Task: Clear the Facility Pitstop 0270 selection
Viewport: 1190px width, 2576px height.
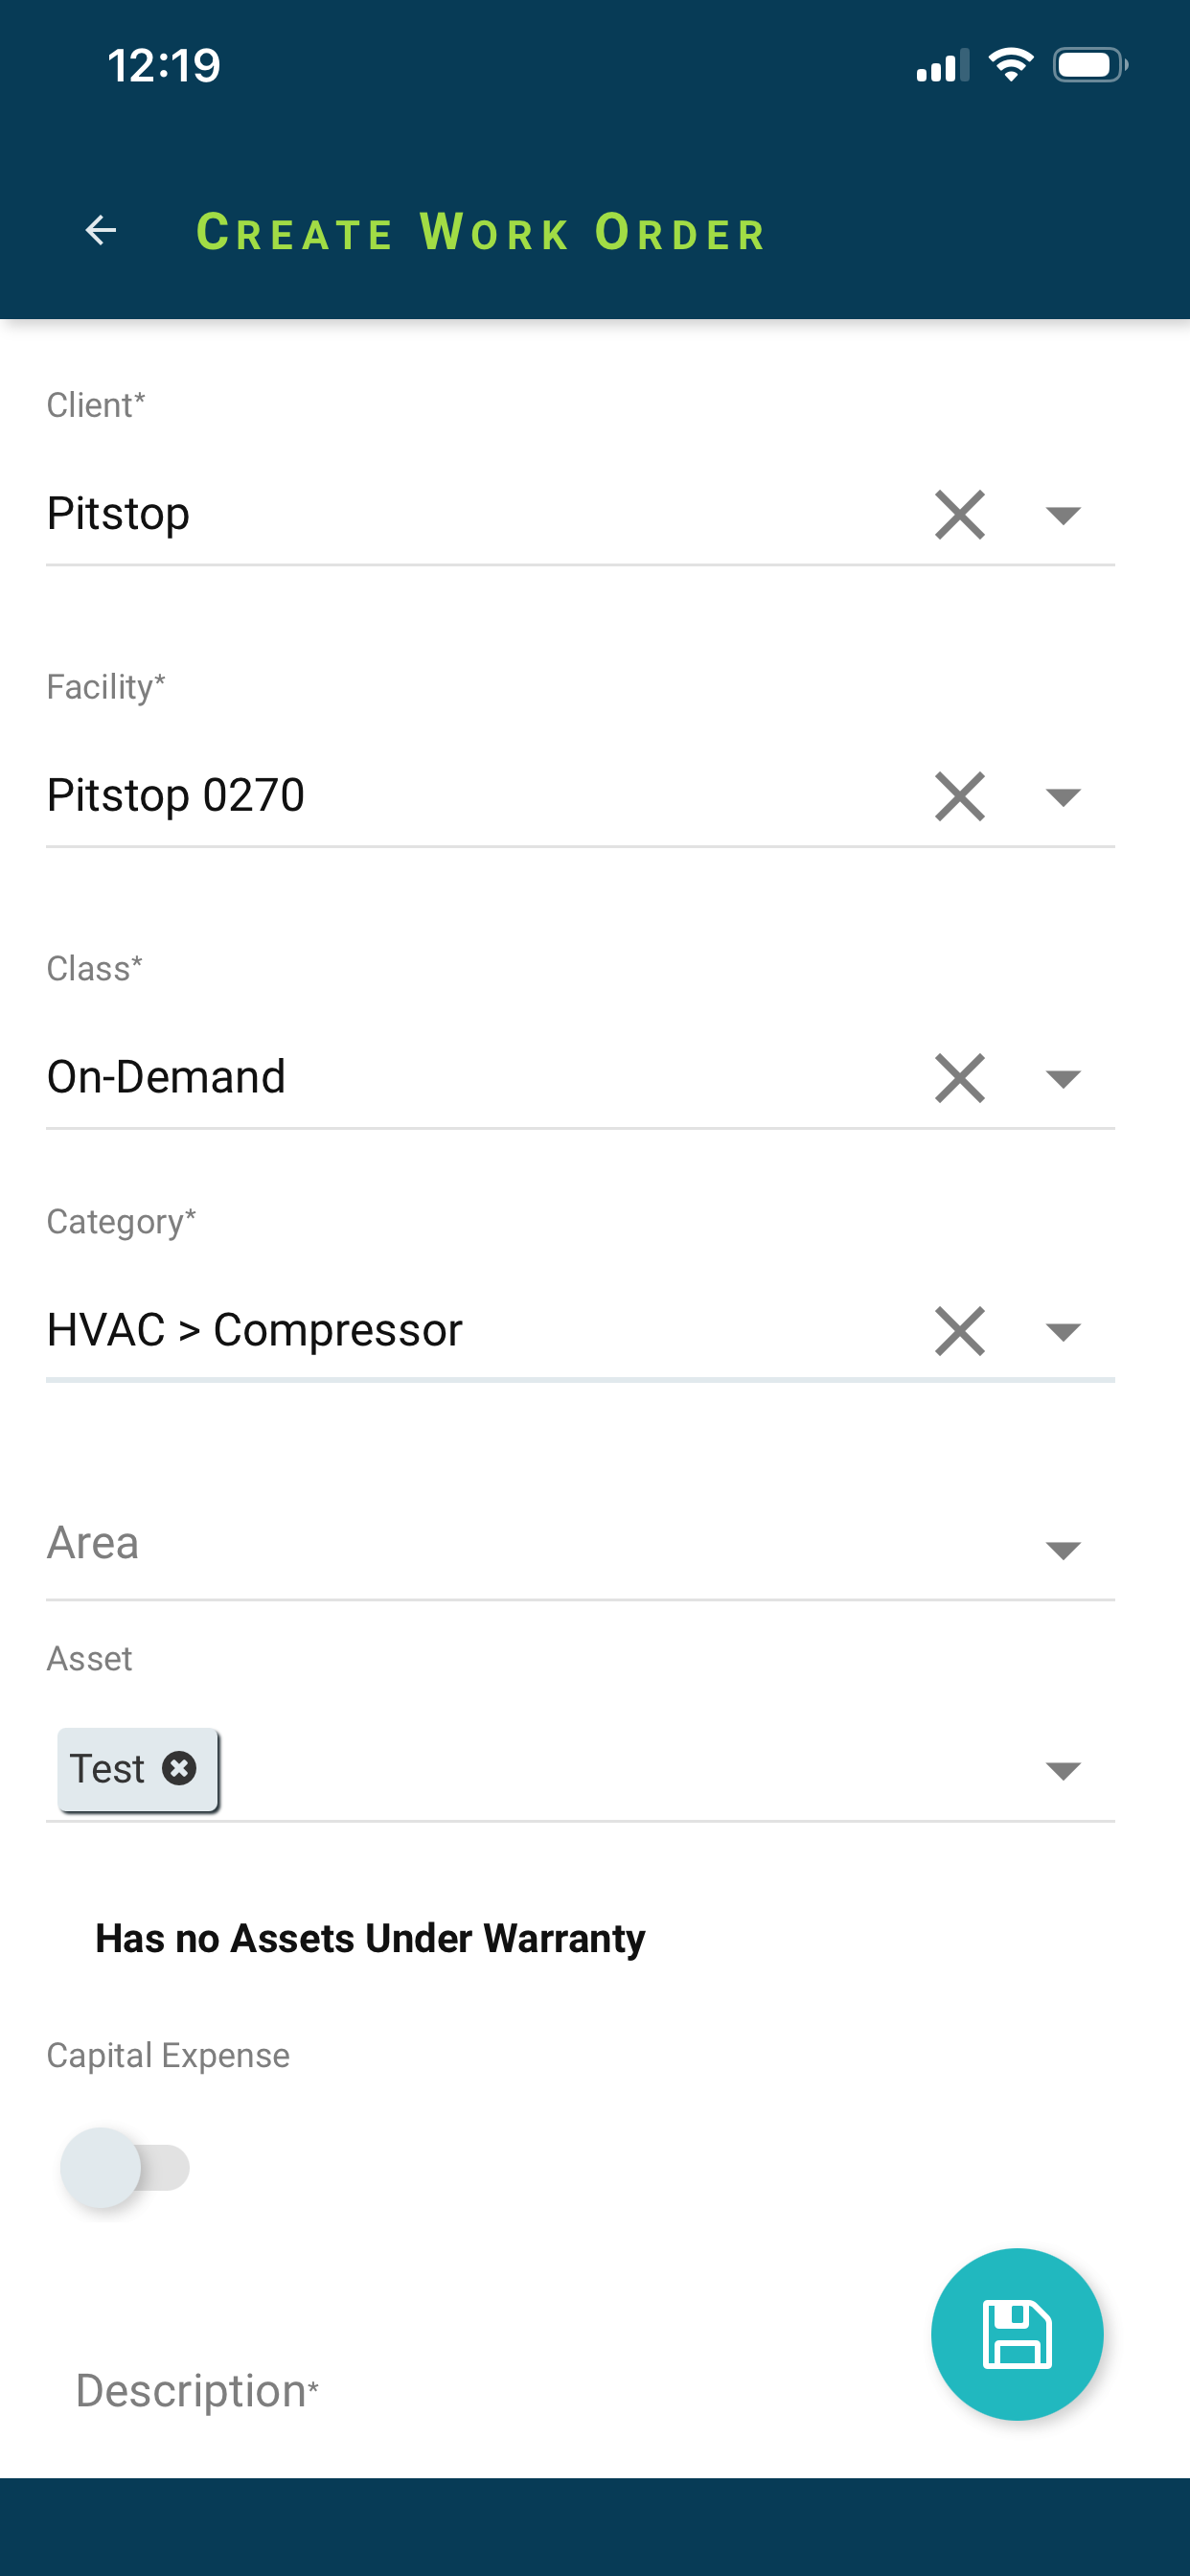Action: click(959, 797)
